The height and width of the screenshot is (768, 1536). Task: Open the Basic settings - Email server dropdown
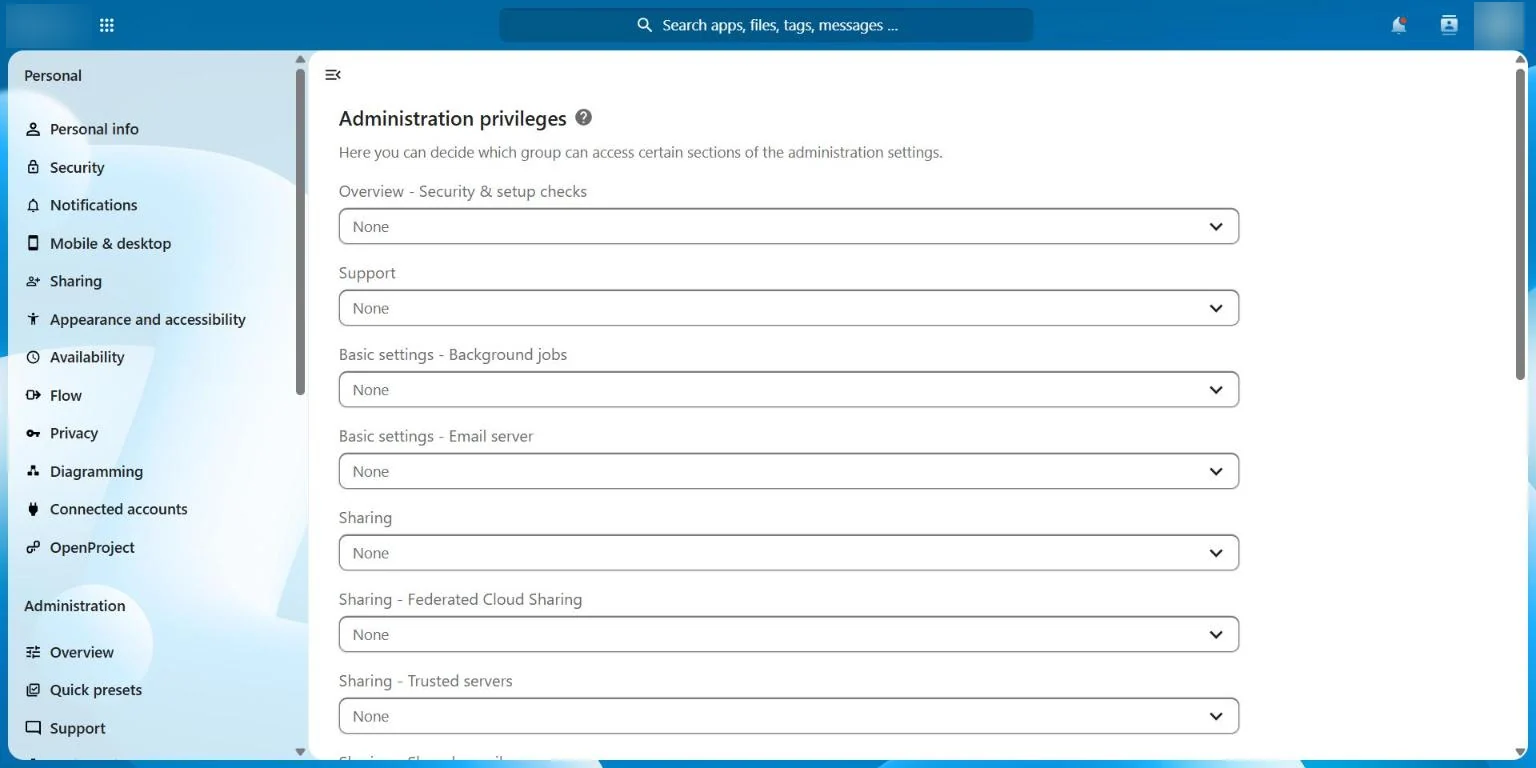[x=789, y=471]
